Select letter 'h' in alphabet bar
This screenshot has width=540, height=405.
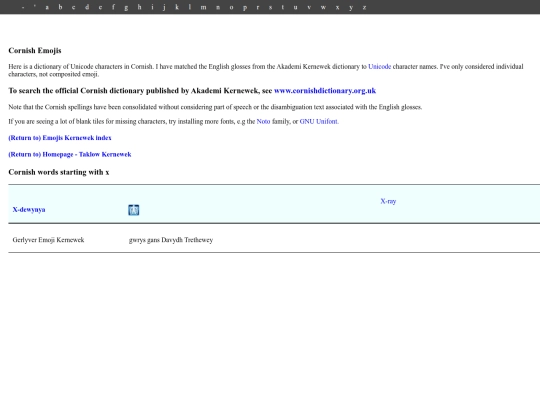pyautogui.click(x=139, y=7)
